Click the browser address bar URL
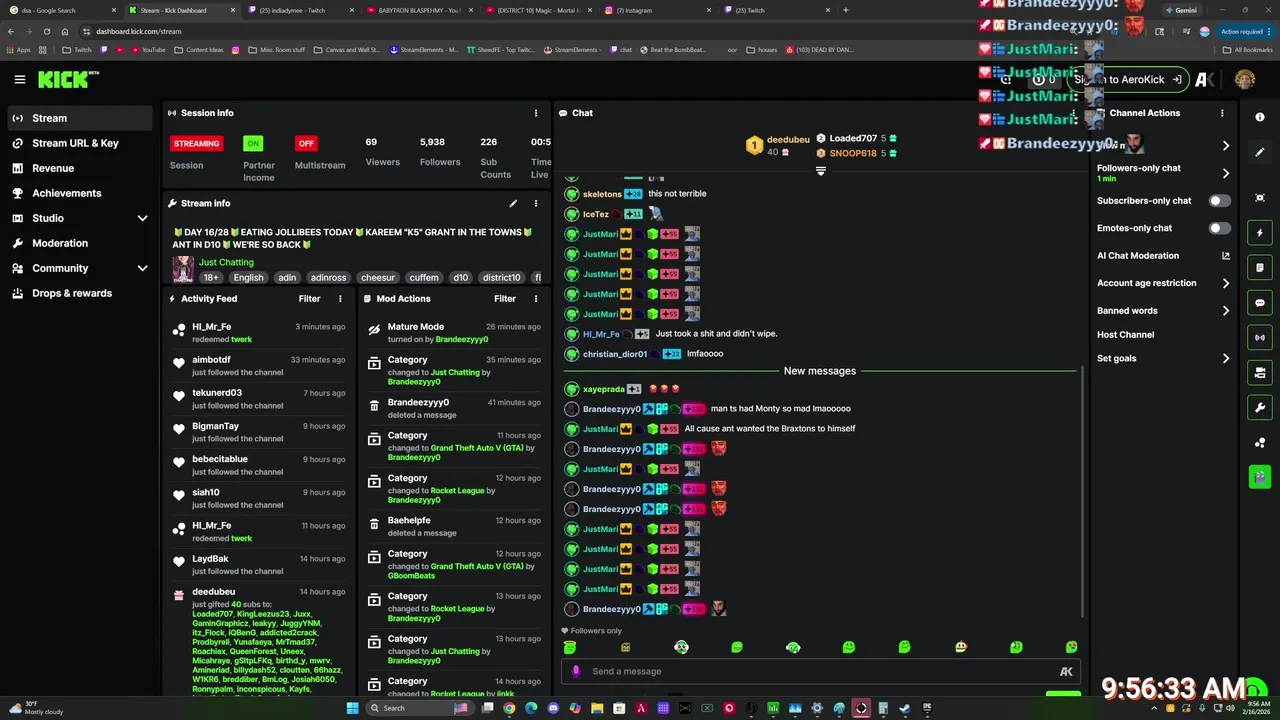The height and width of the screenshot is (720, 1280). (x=139, y=31)
